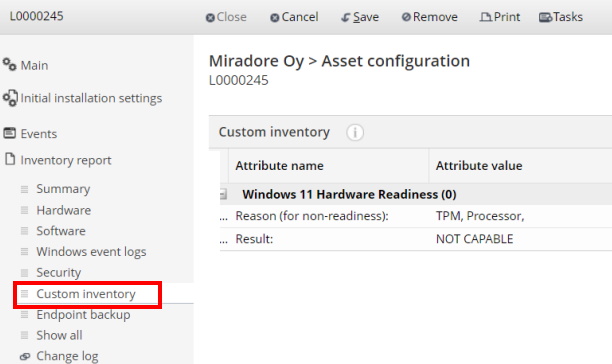Cancel the asset changes
This screenshot has height=364, width=612.
click(x=294, y=17)
